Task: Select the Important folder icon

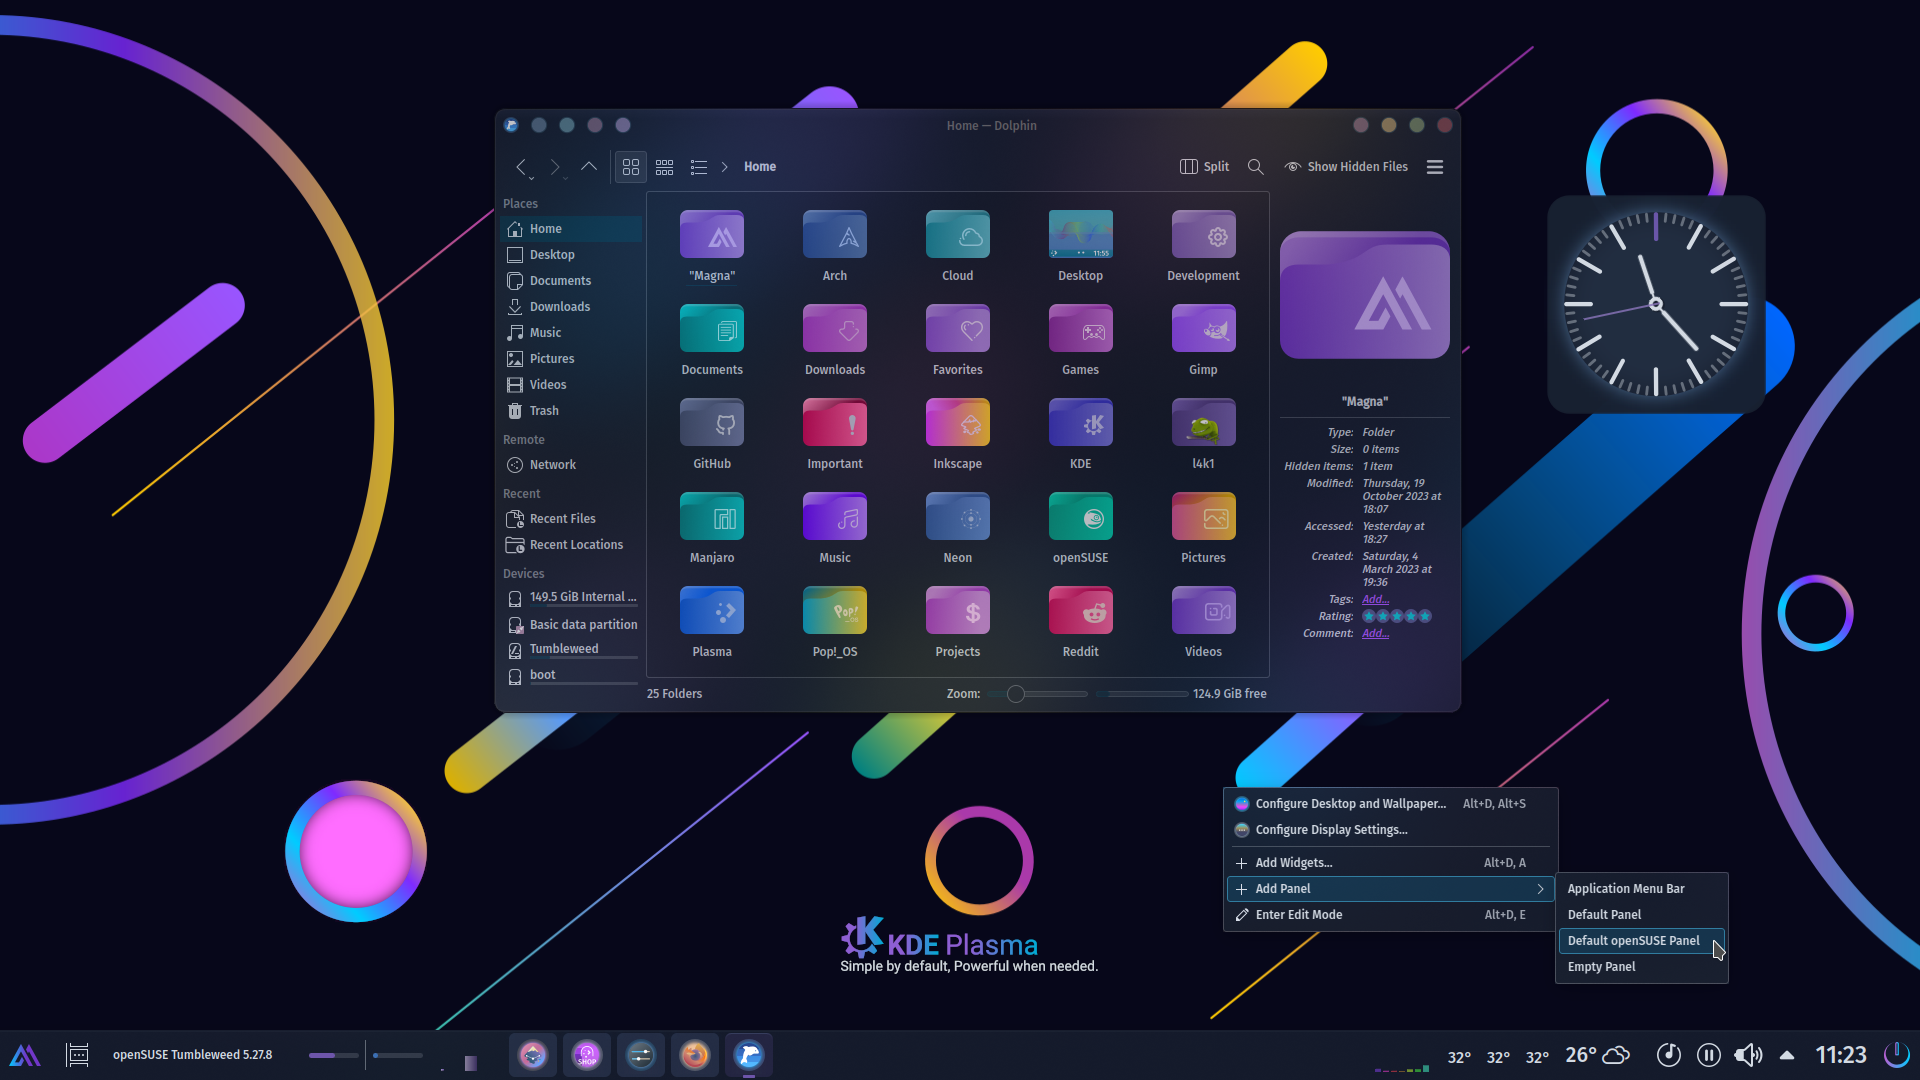Action: tap(835, 423)
